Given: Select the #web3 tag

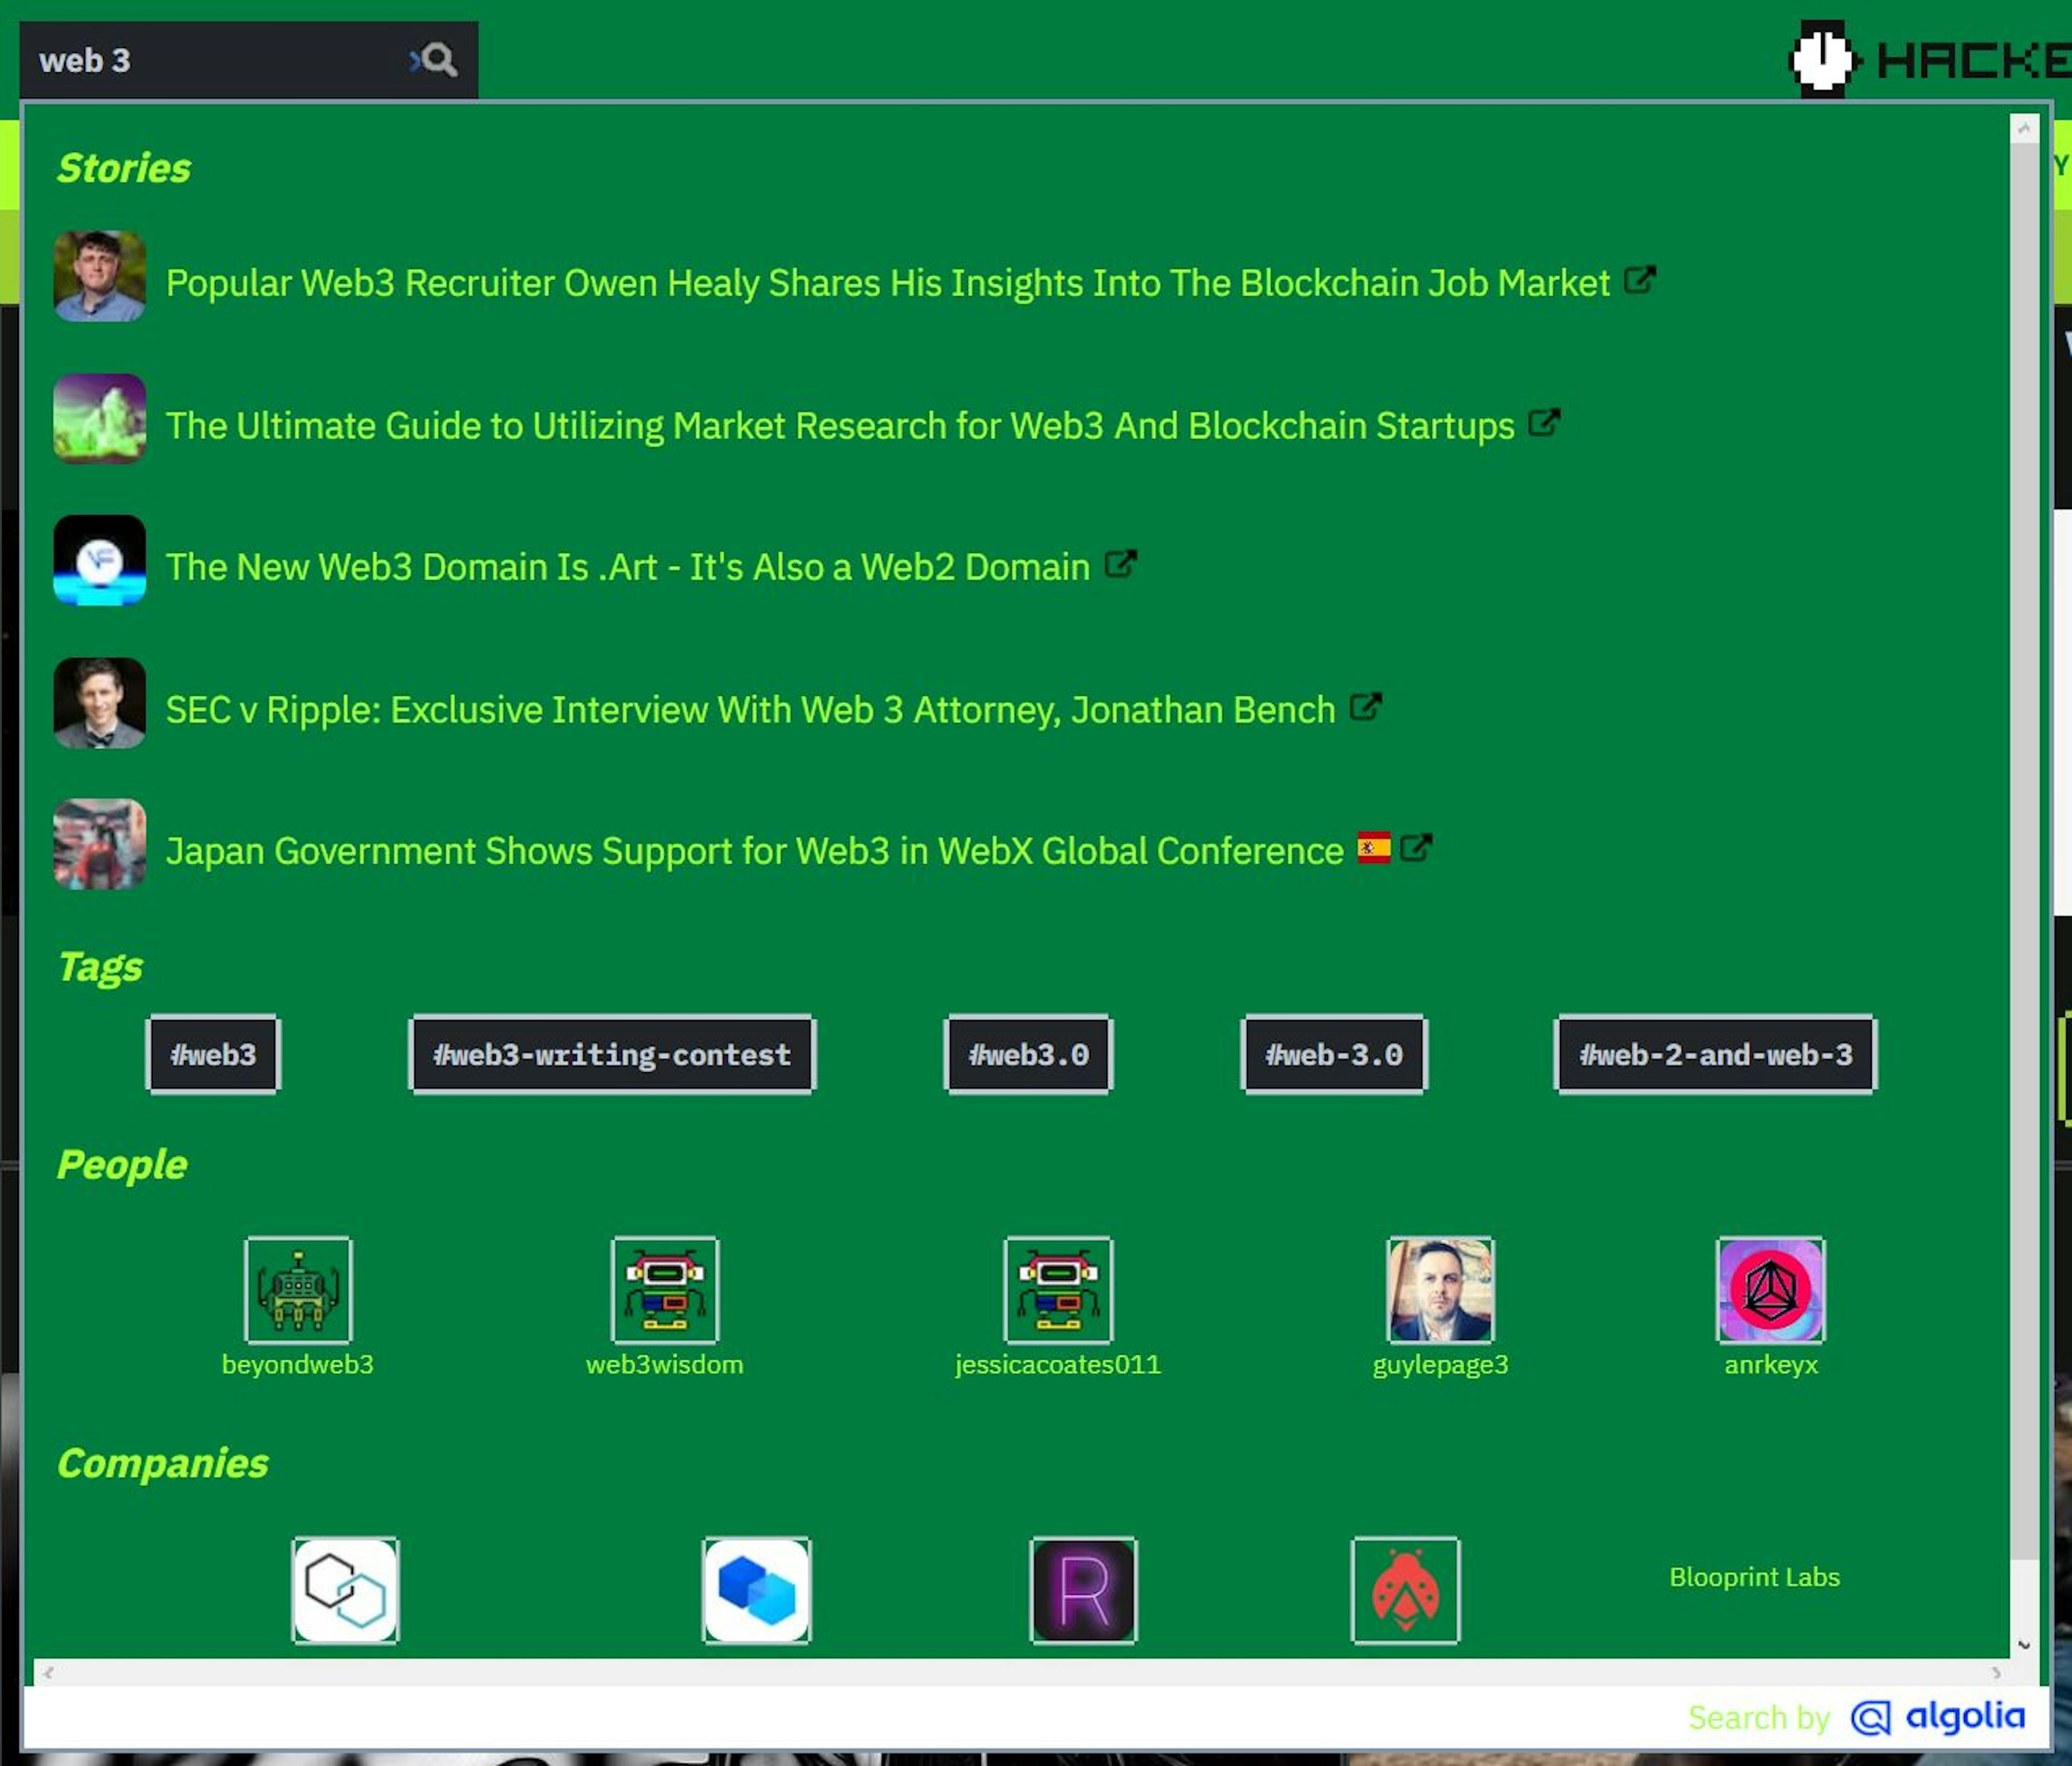Looking at the screenshot, I should pos(213,1055).
